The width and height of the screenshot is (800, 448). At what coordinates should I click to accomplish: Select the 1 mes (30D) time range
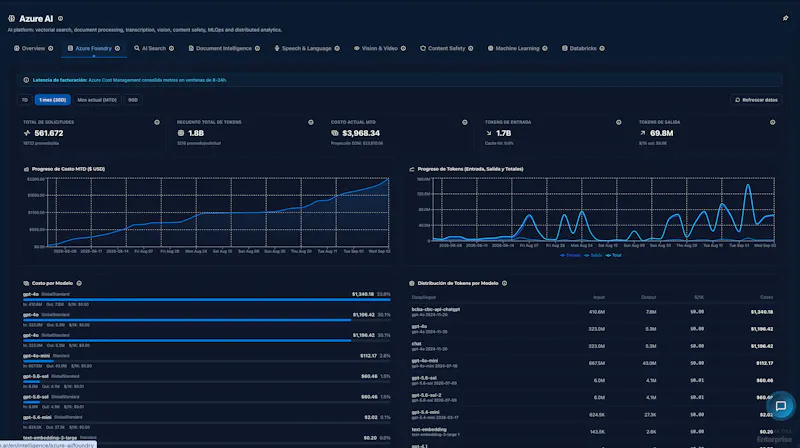tap(53, 100)
